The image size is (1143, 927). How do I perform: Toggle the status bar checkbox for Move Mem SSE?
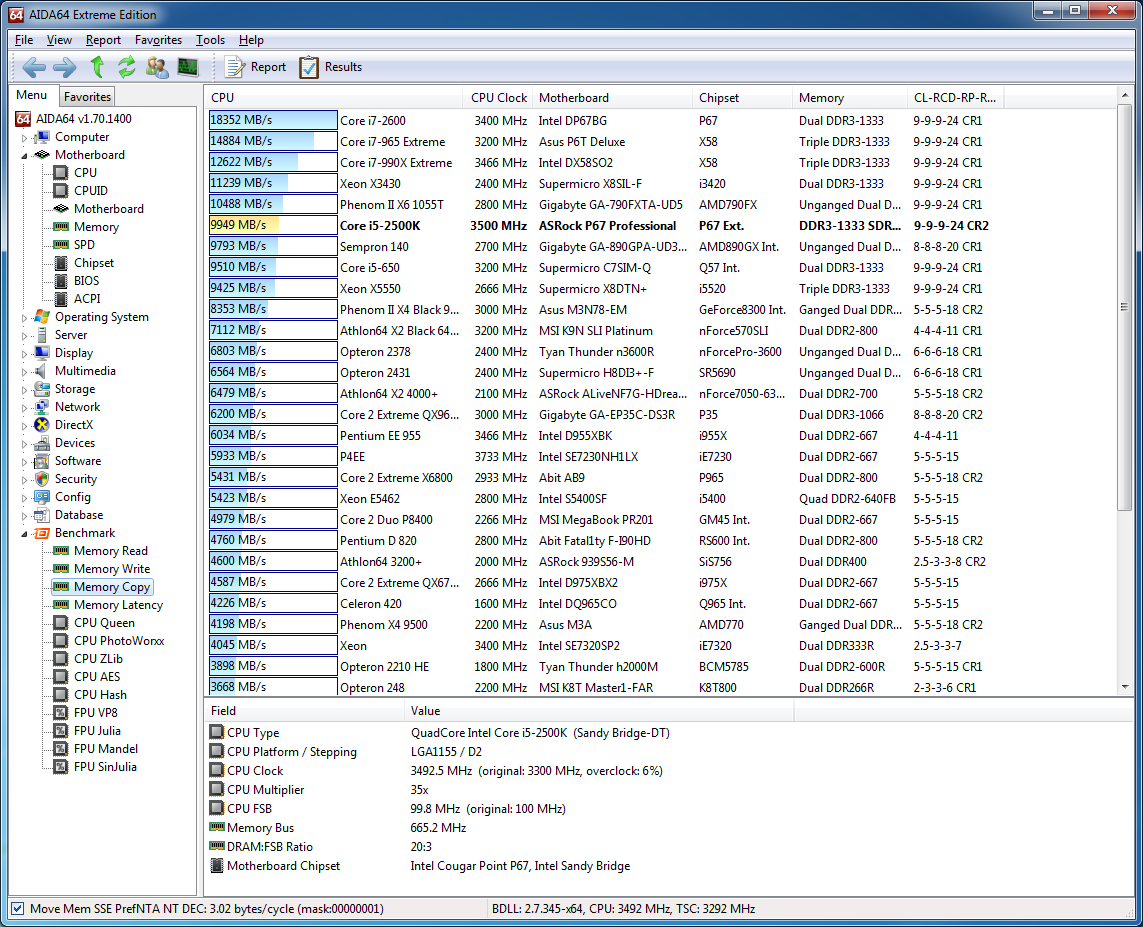click(17, 908)
